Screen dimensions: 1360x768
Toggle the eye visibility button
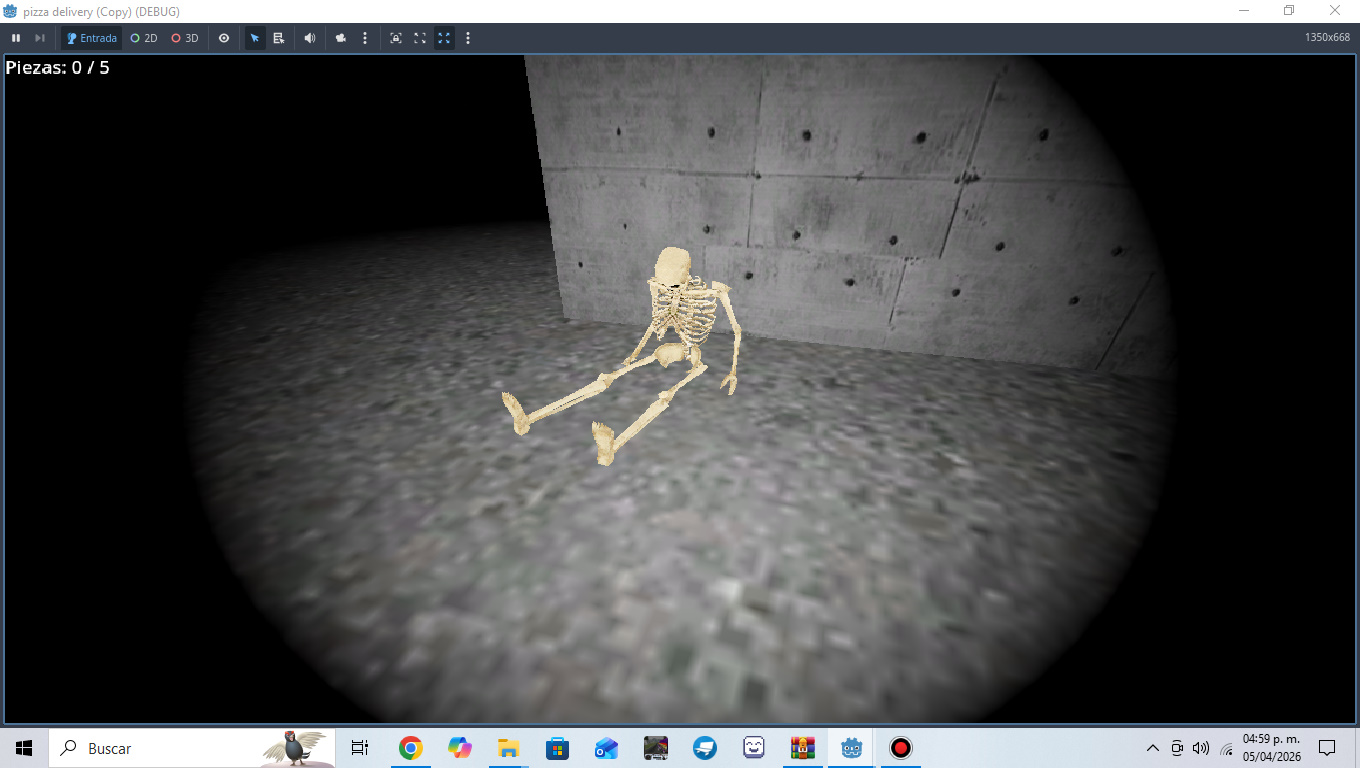(224, 38)
